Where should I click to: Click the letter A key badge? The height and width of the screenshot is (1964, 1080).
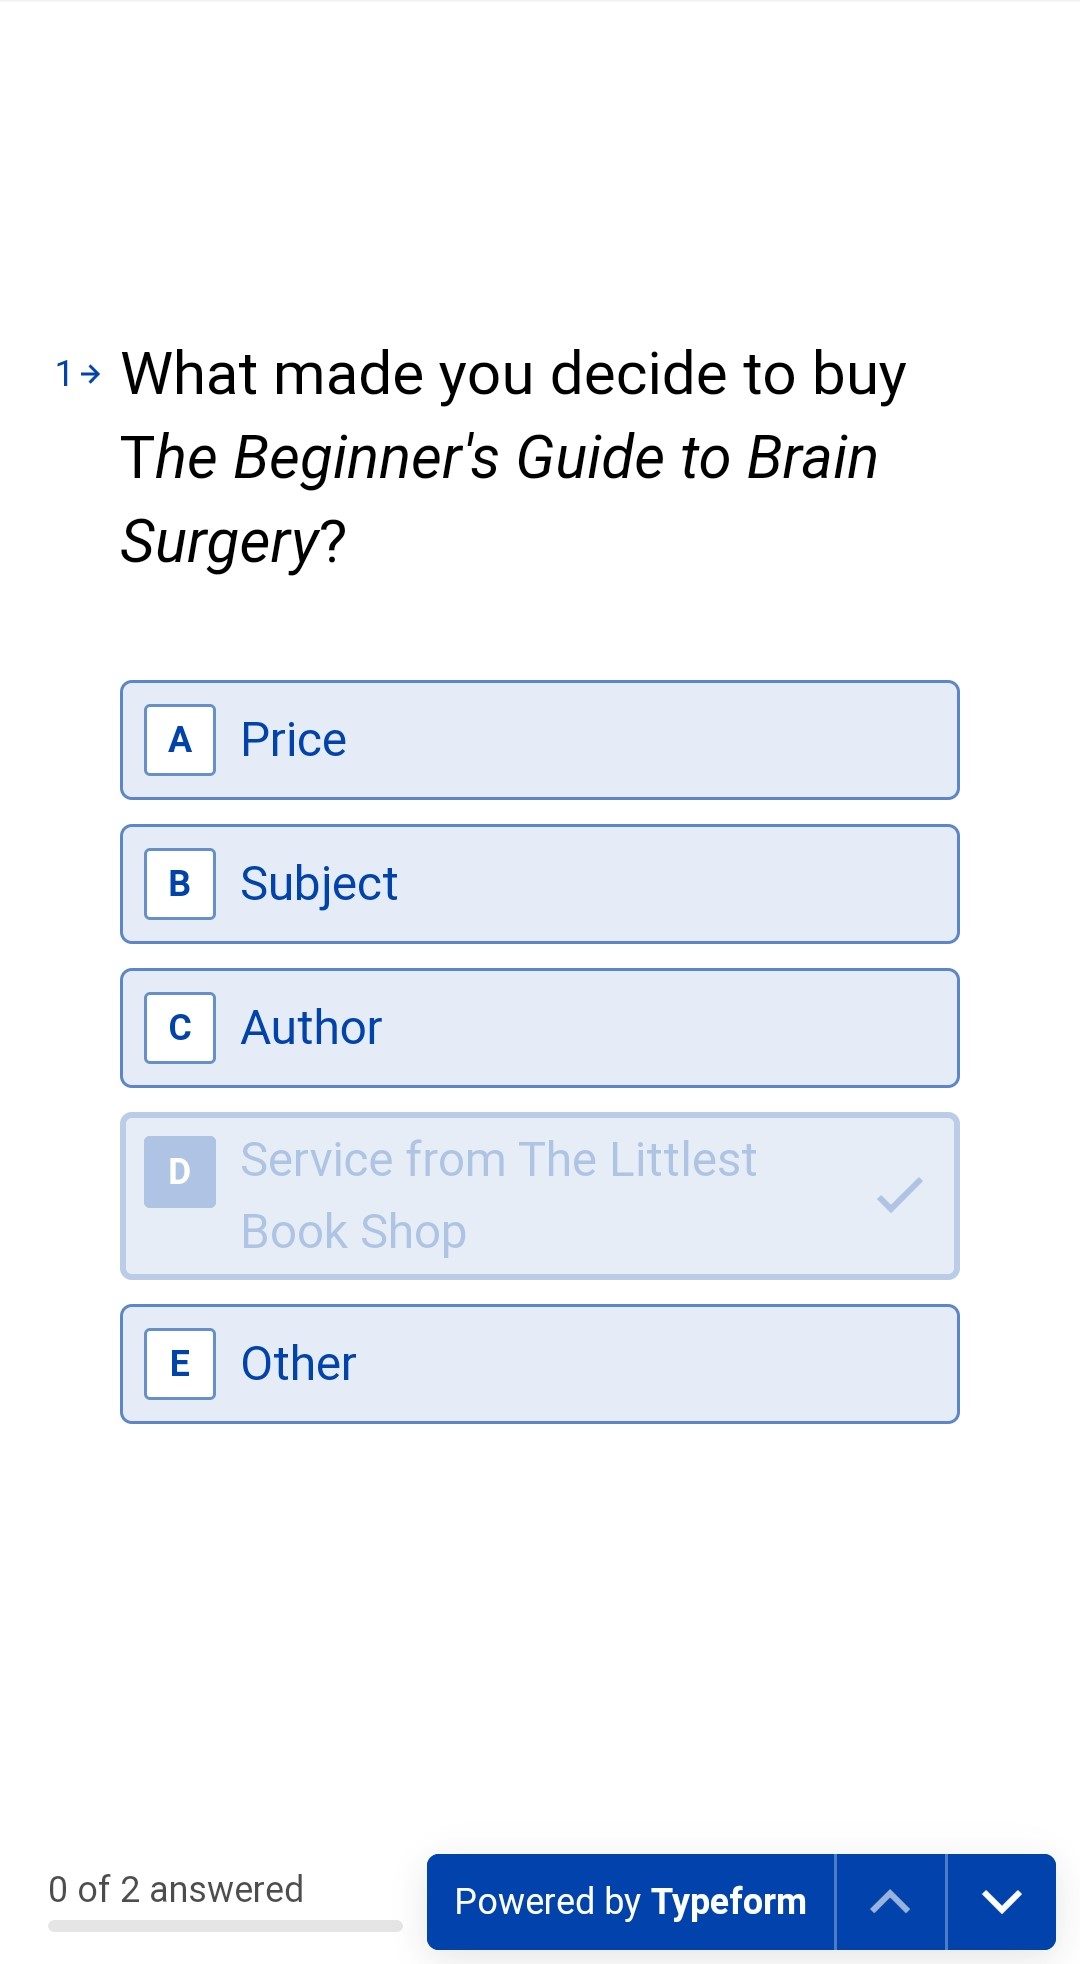pyautogui.click(x=180, y=740)
